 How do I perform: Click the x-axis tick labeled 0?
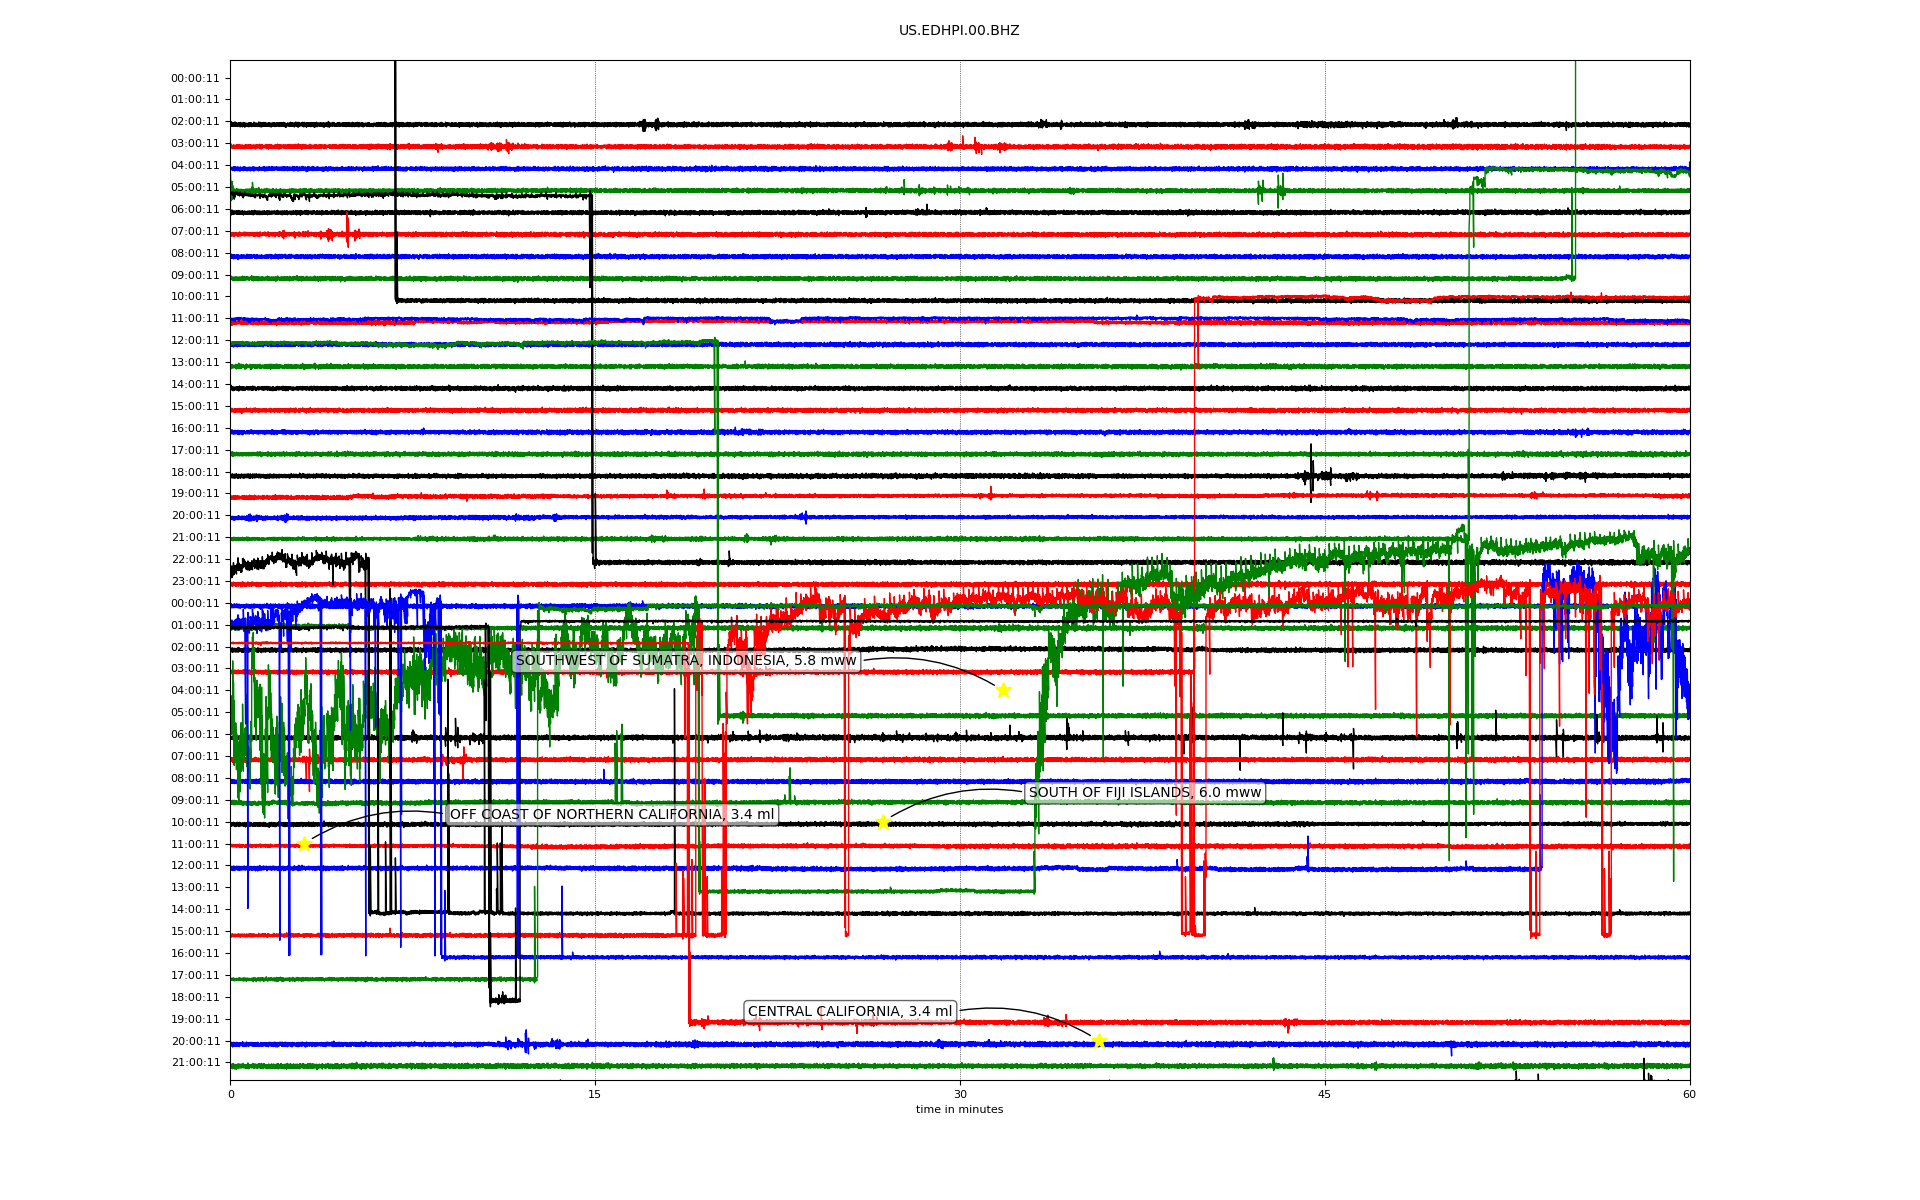click(x=231, y=1094)
